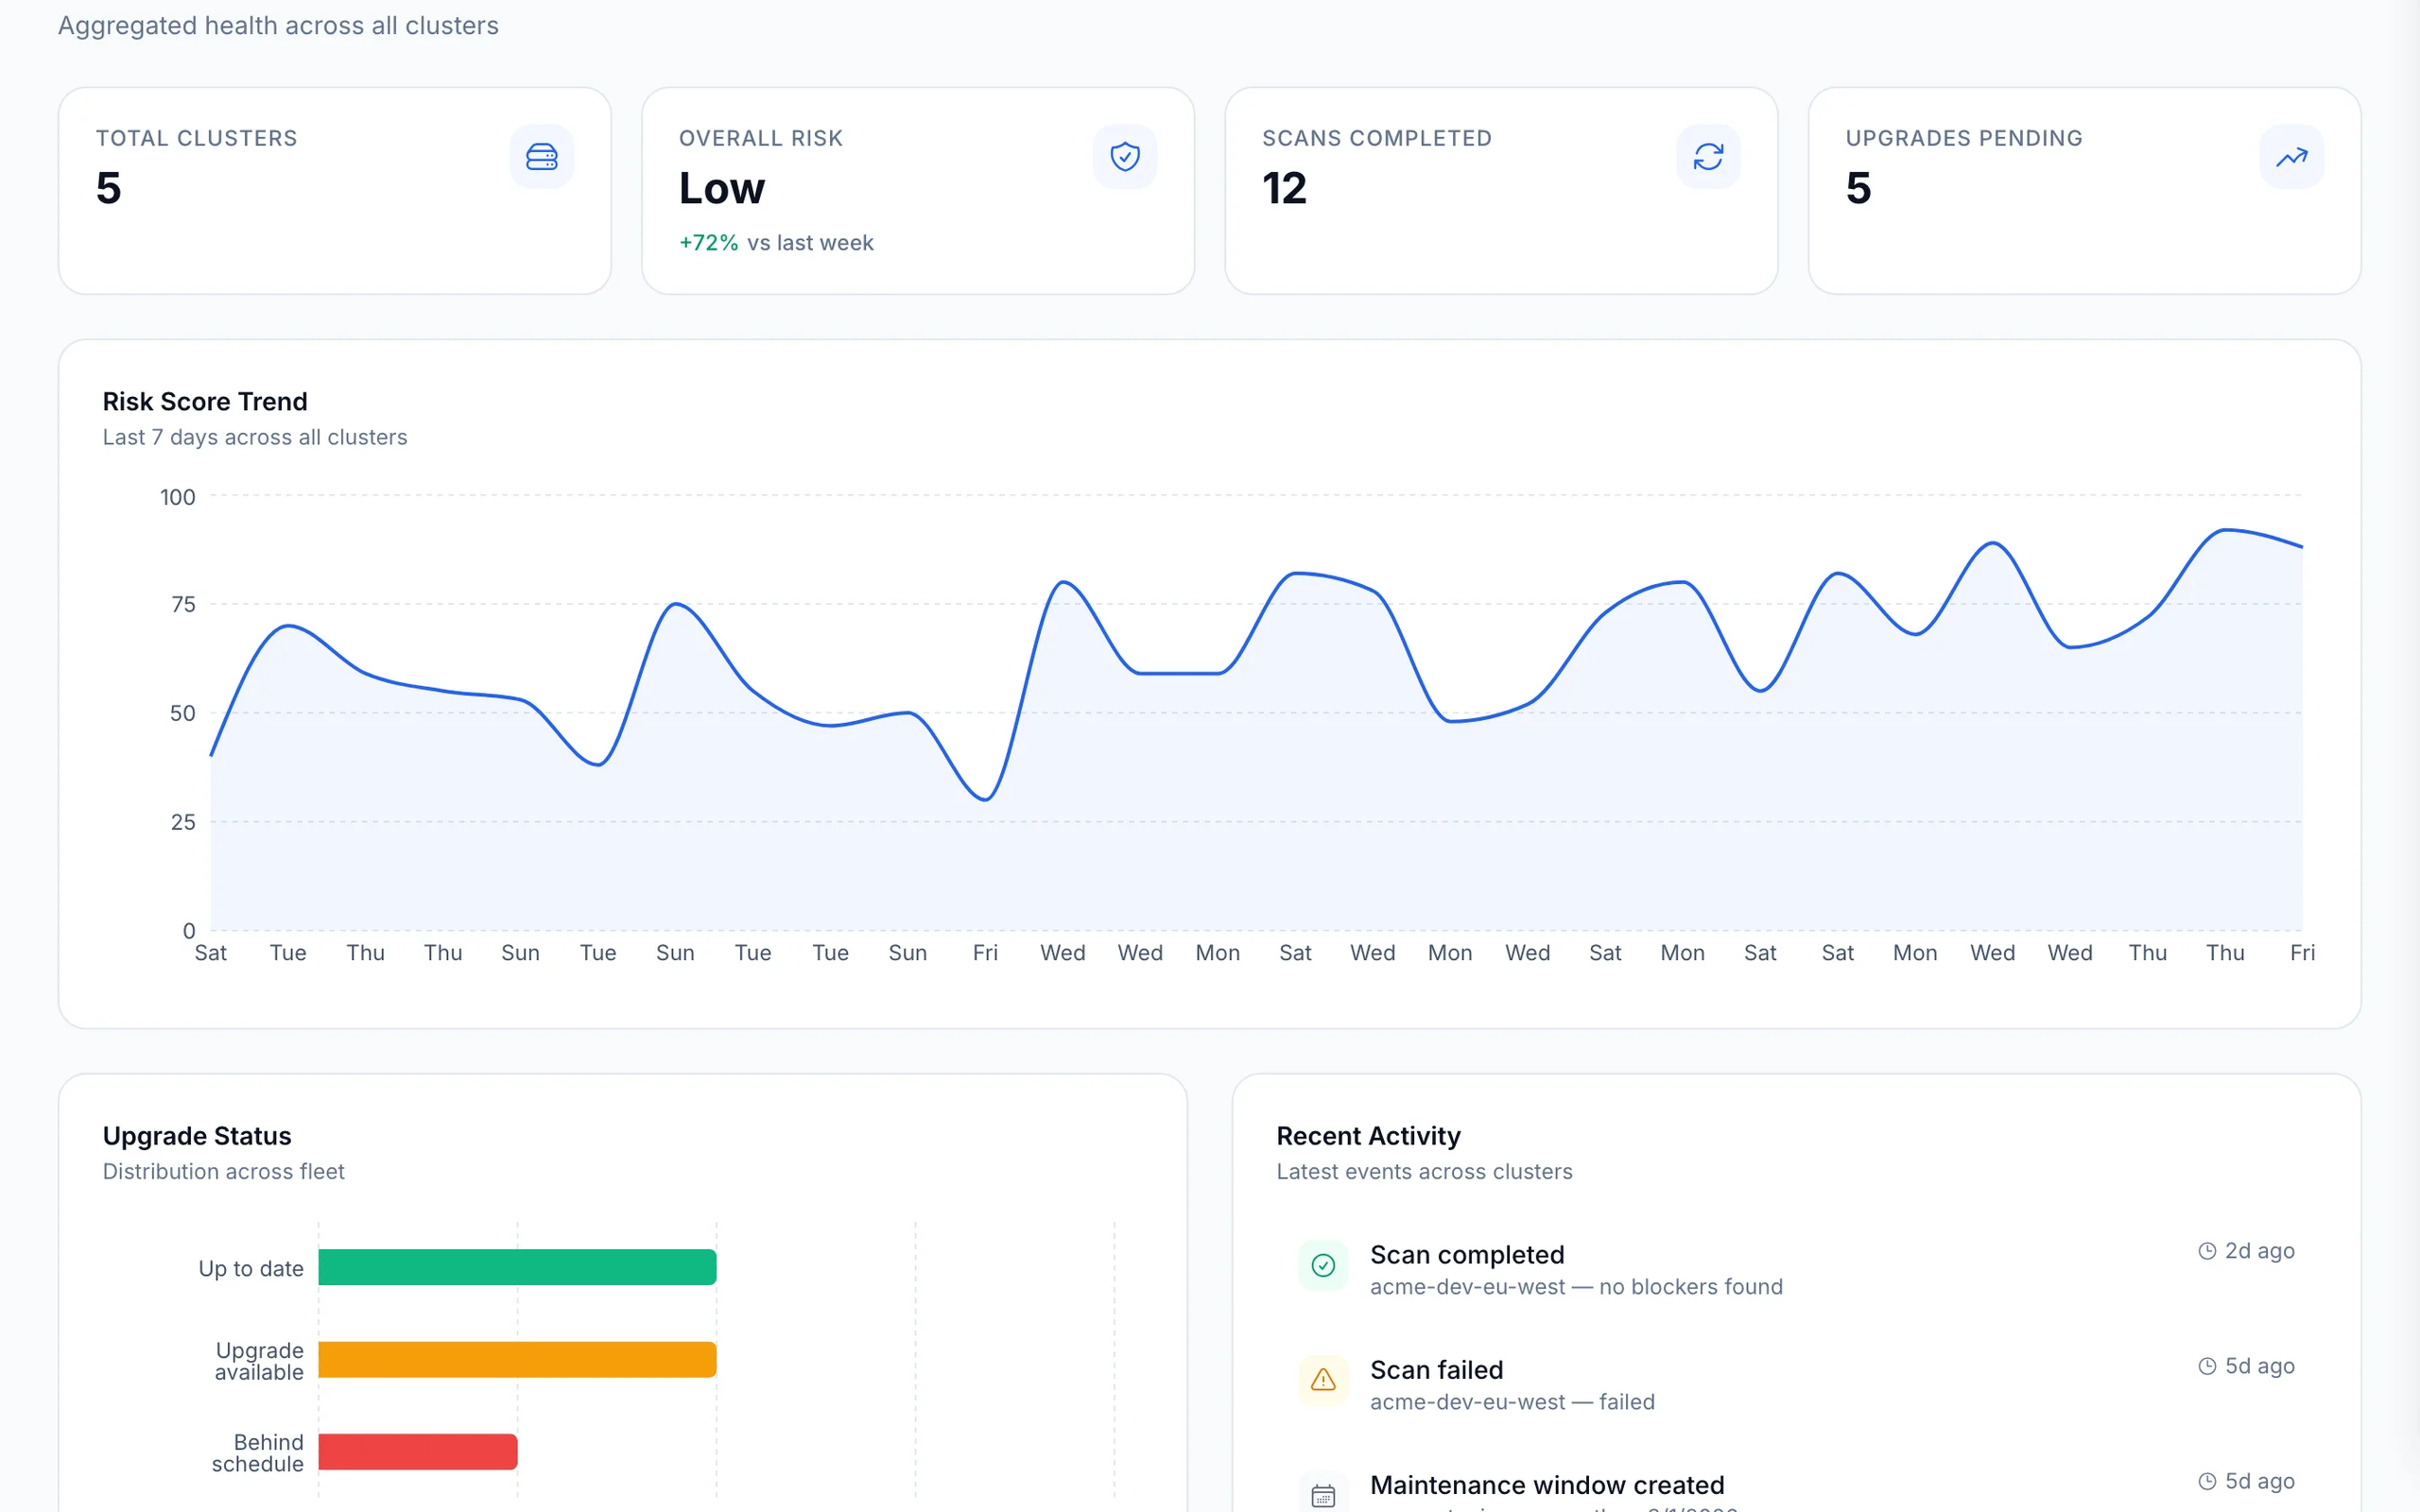Select the shield icon on Overall Risk card
The image size is (2420, 1512).
click(x=1125, y=156)
